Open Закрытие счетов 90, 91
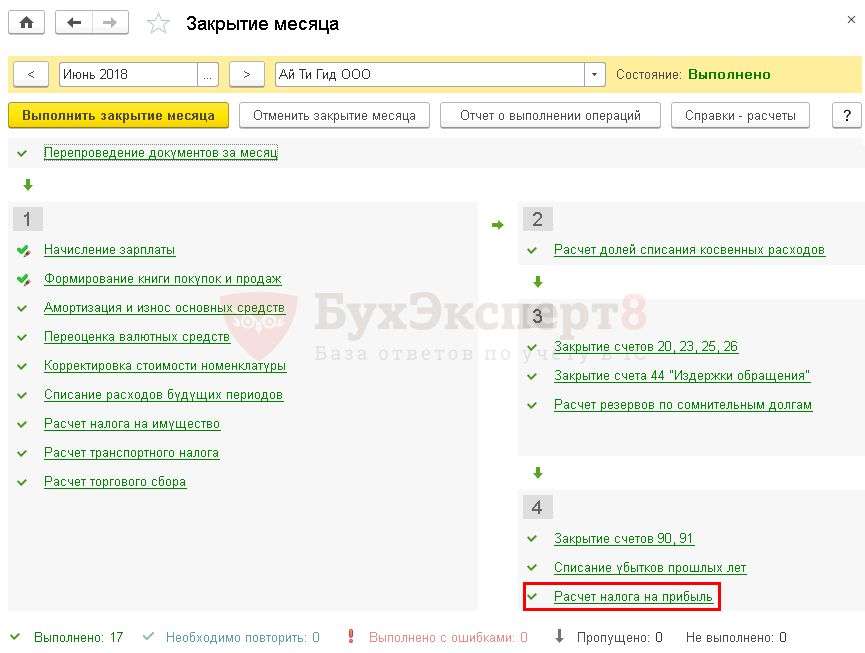This screenshot has height=653, width=865. coord(624,538)
